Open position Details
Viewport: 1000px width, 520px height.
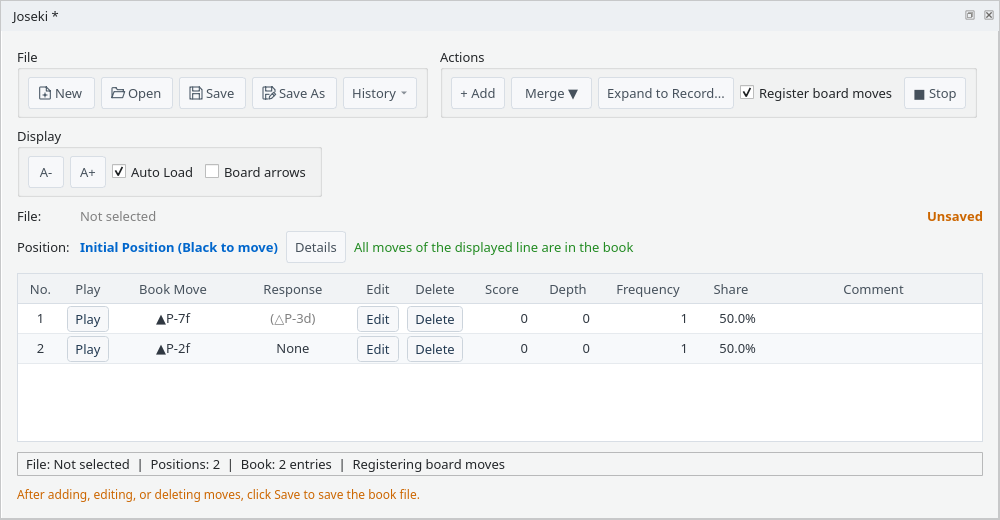(316, 247)
